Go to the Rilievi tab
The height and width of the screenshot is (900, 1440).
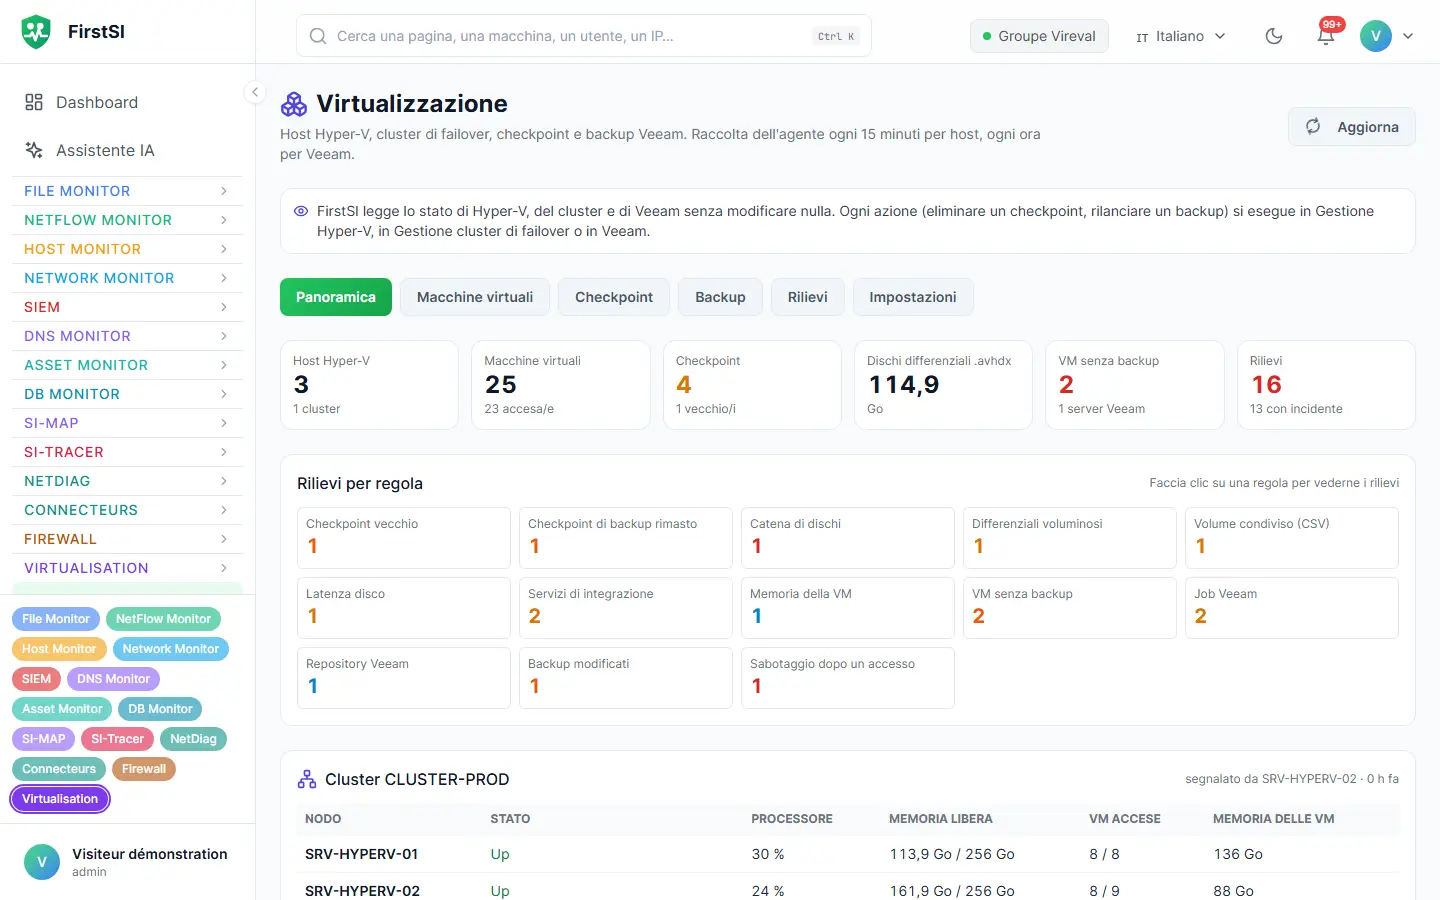coord(808,297)
